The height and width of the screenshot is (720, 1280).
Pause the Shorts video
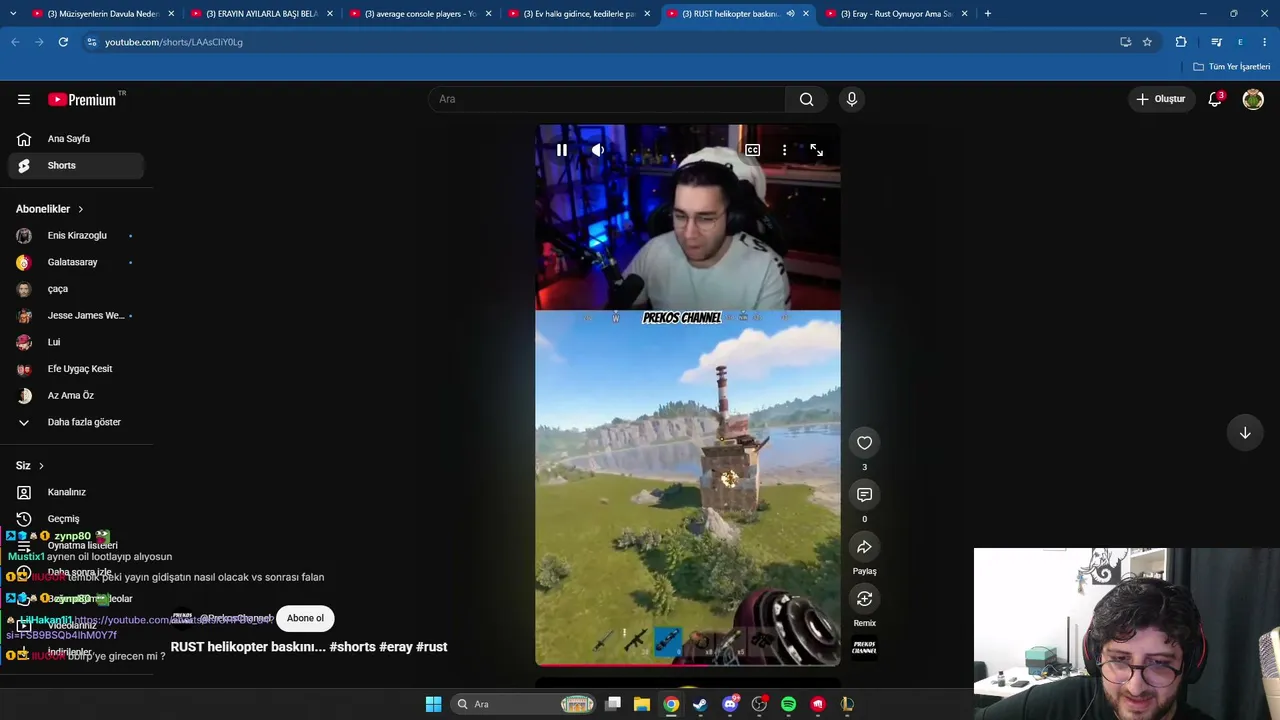562,150
